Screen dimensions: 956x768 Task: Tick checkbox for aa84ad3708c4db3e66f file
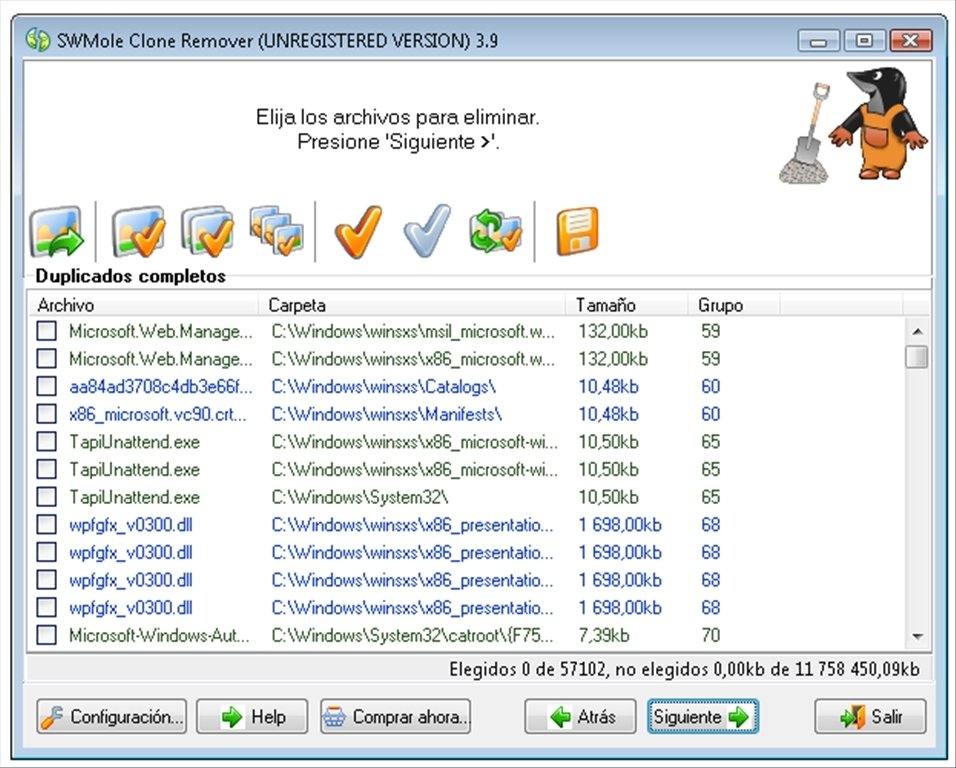click(x=46, y=386)
